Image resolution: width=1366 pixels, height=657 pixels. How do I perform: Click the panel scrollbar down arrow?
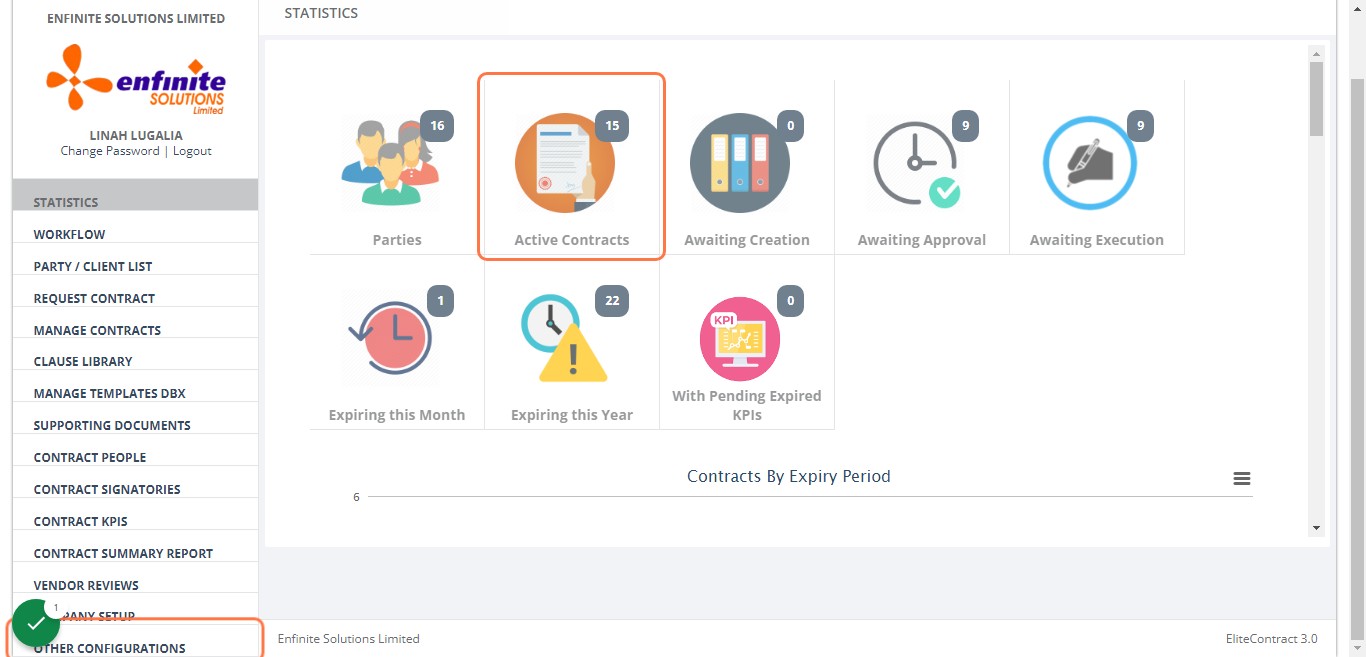coord(1316,528)
